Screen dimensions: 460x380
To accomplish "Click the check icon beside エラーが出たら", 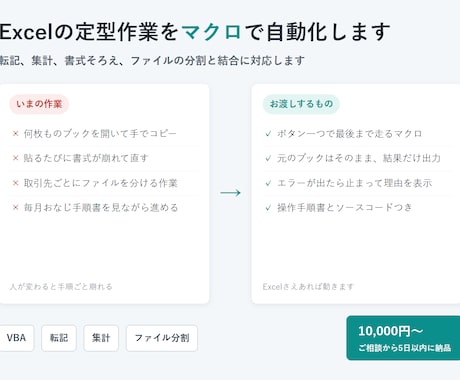I will (268, 183).
